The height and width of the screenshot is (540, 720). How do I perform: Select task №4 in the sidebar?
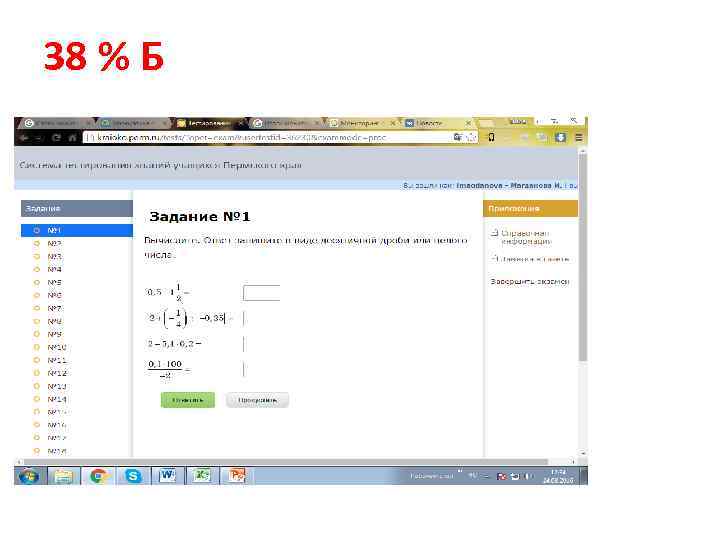coord(55,269)
